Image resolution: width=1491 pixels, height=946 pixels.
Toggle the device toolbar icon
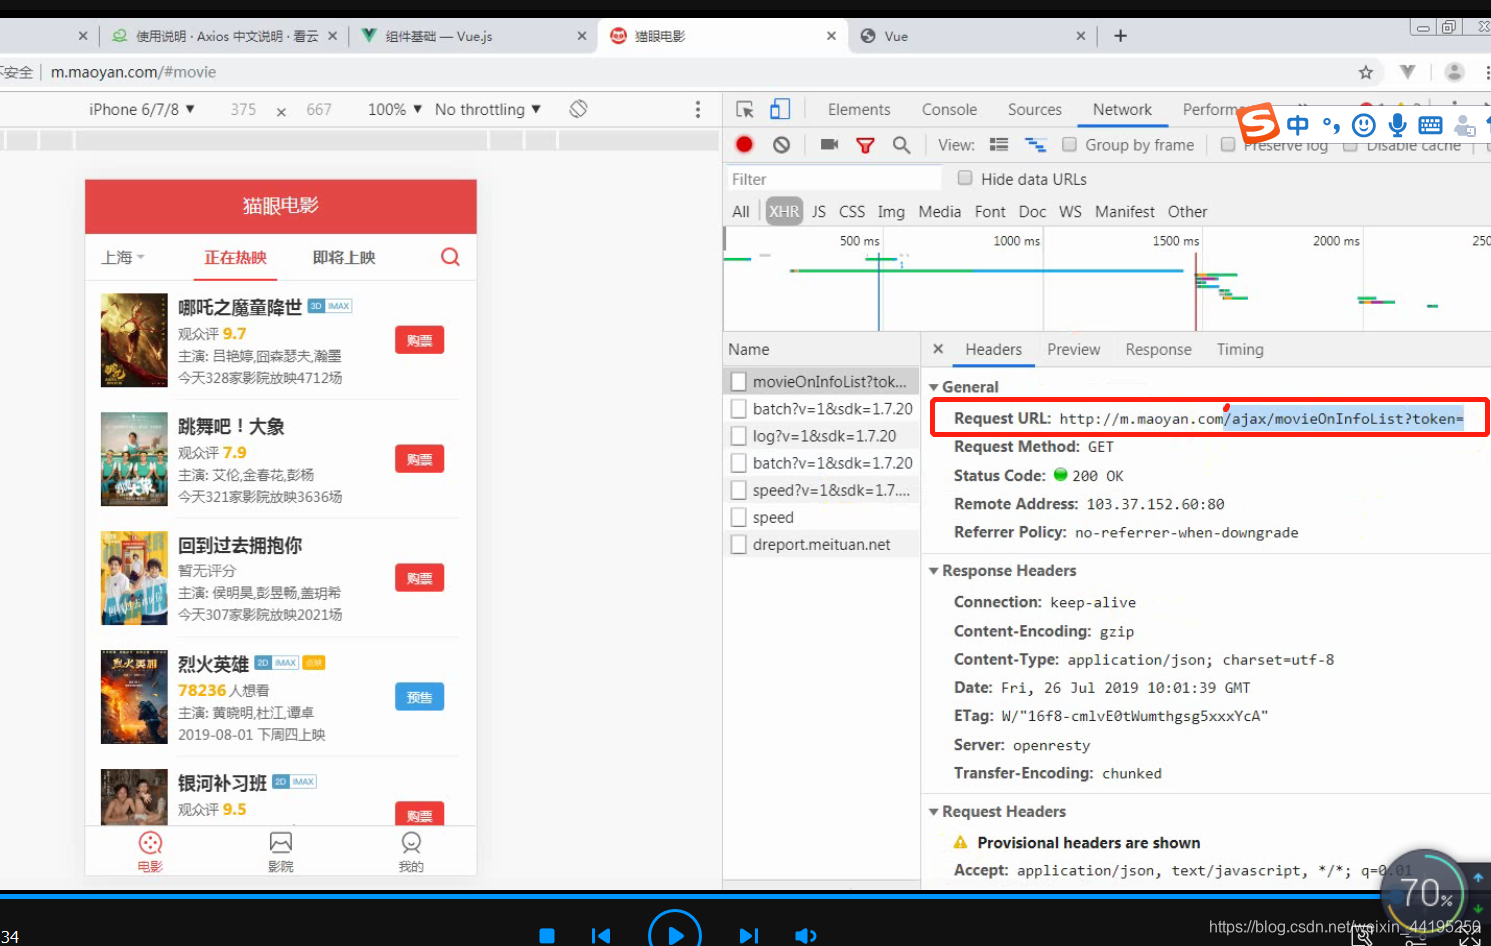coord(780,110)
